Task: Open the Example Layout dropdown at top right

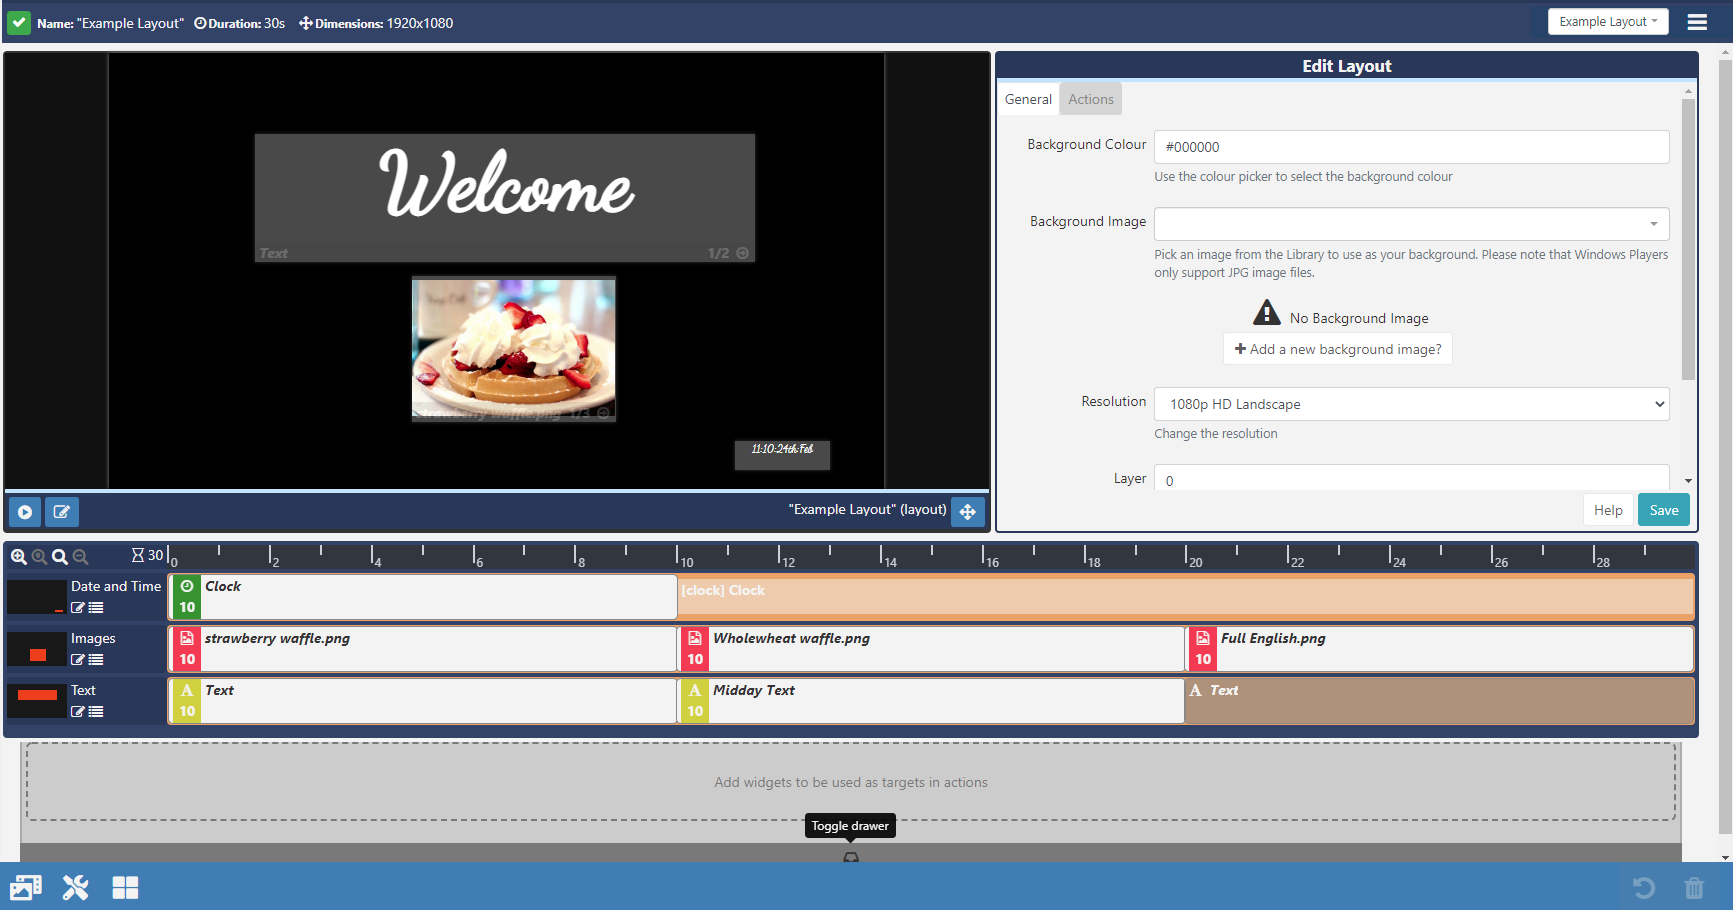Action: [1607, 22]
